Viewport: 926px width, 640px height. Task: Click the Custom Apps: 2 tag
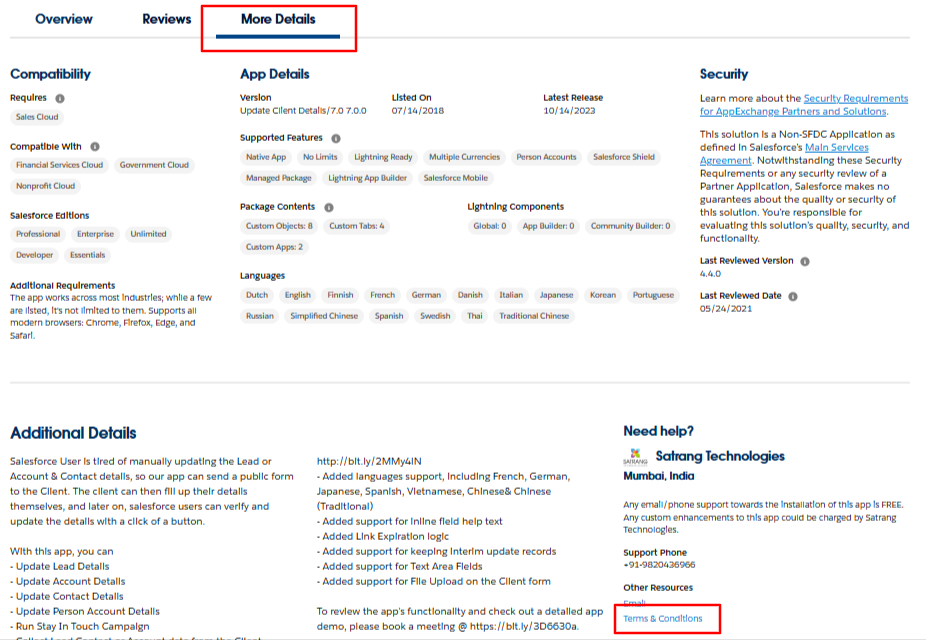click(274, 247)
